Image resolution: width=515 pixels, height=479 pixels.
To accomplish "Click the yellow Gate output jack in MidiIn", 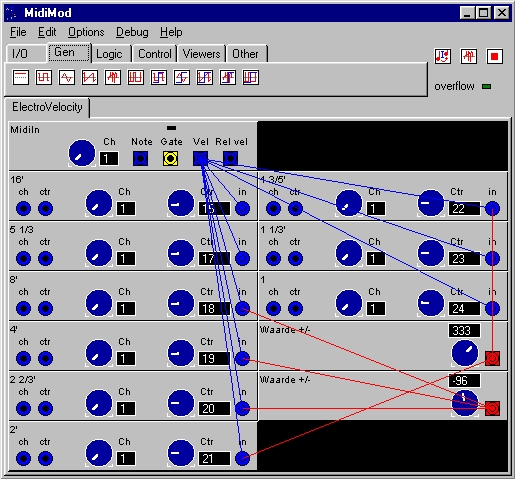I will point(170,159).
